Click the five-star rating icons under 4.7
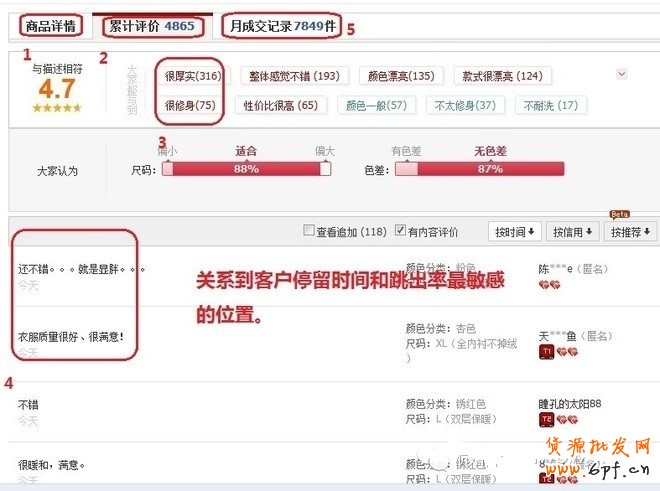660x491 pixels. (57, 108)
